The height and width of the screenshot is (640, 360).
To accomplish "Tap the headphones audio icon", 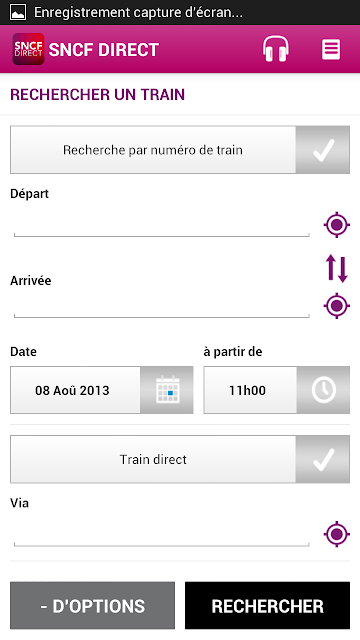I will click(276, 49).
